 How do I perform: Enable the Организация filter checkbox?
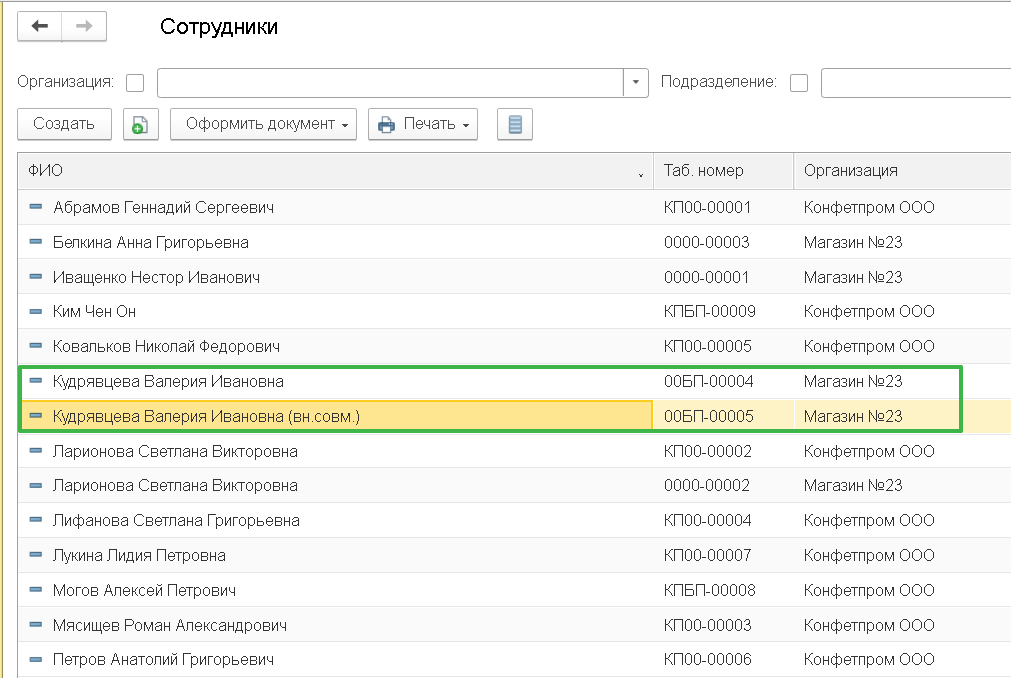pyautogui.click(x=135, y=82)
